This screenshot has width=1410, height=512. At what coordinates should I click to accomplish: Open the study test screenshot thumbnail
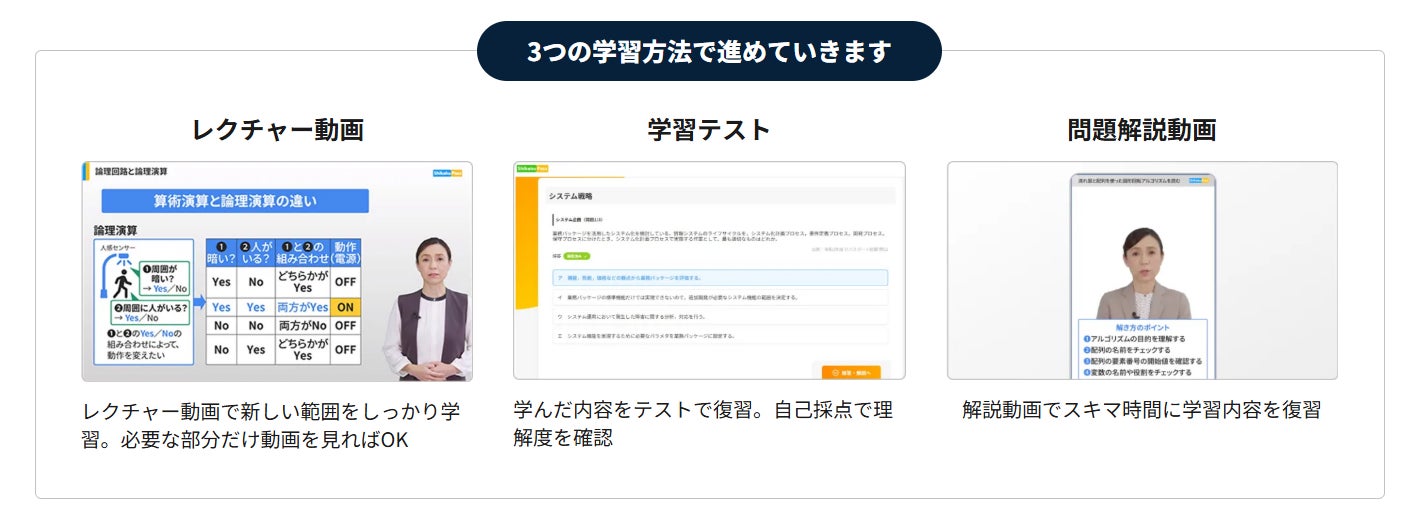pos(709,271)
